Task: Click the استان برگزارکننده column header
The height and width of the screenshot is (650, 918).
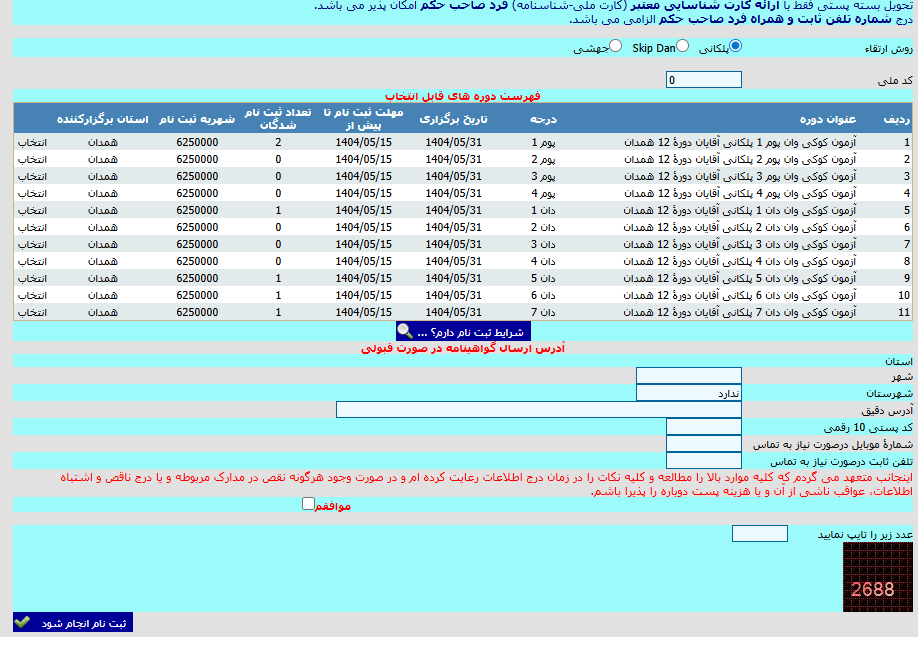Action: tap(102, 119)
